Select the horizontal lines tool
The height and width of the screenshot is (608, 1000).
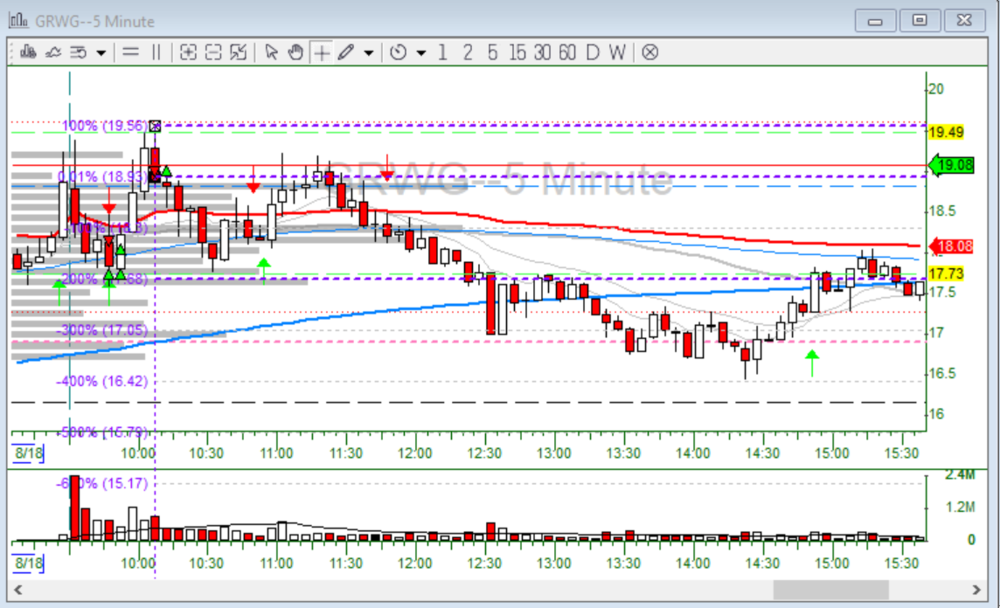pyautogui.click(x=130, y=53)
